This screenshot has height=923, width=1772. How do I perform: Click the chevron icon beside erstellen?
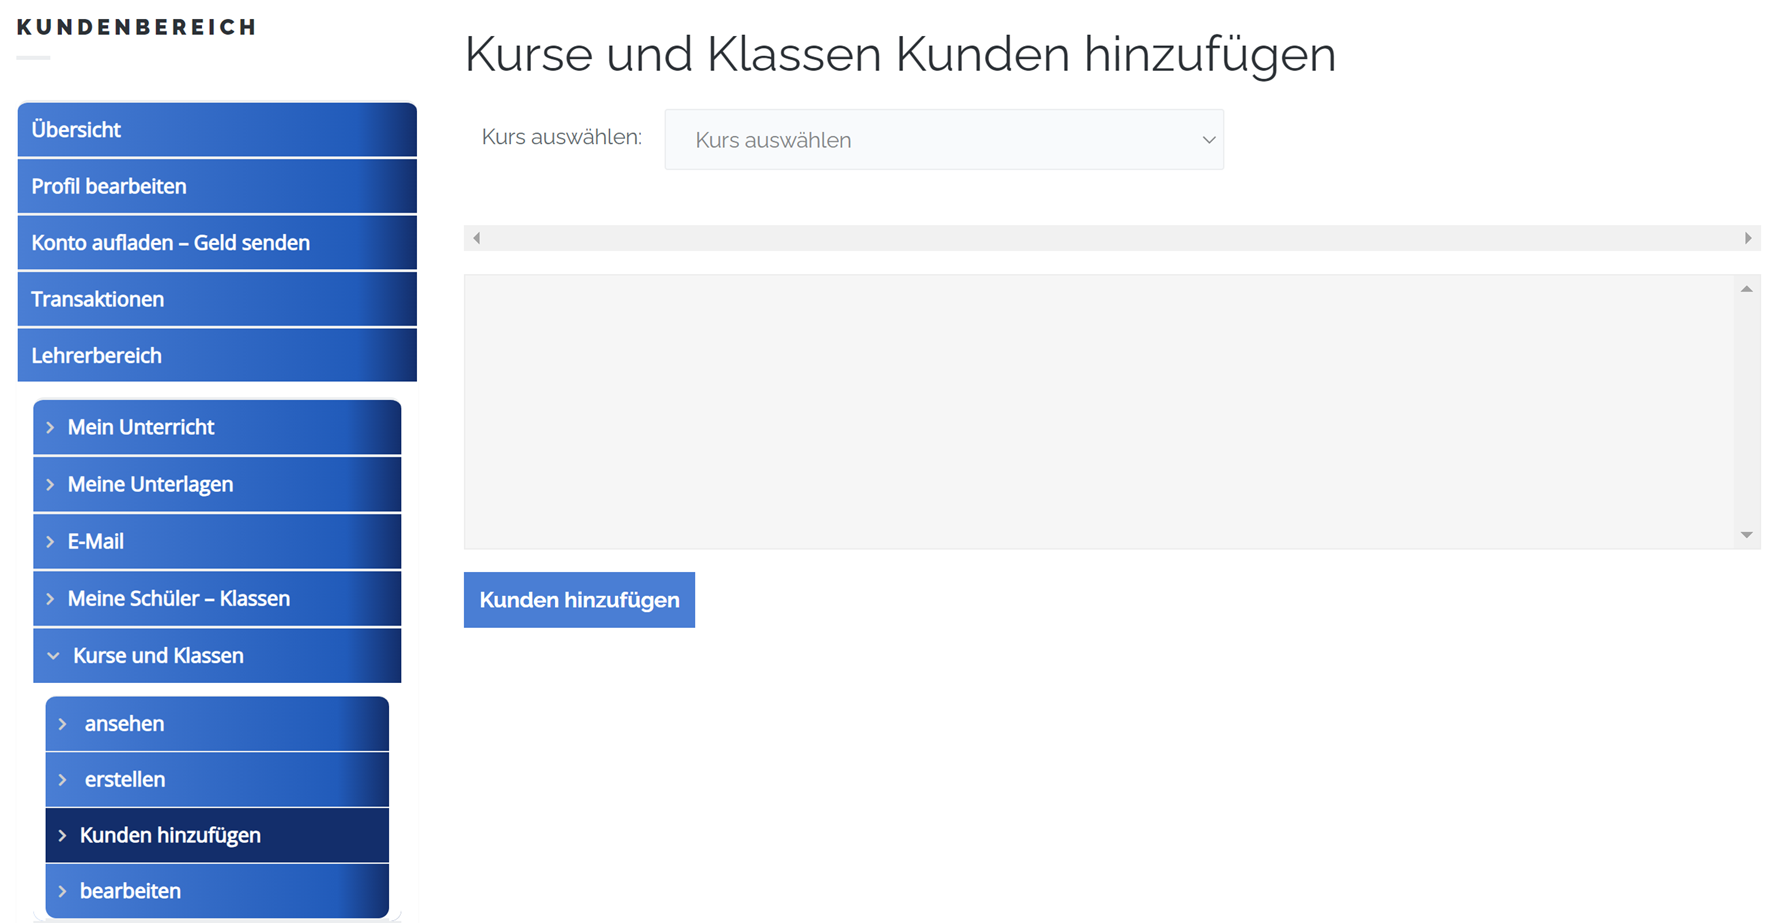[x=63, y=780]
